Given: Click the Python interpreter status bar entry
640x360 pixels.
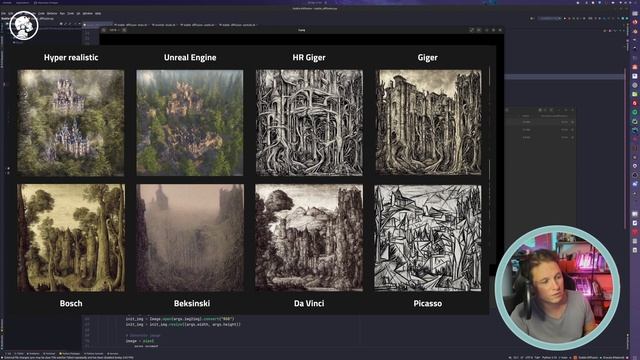Looking at the screenshot, I should coord(549,358).
